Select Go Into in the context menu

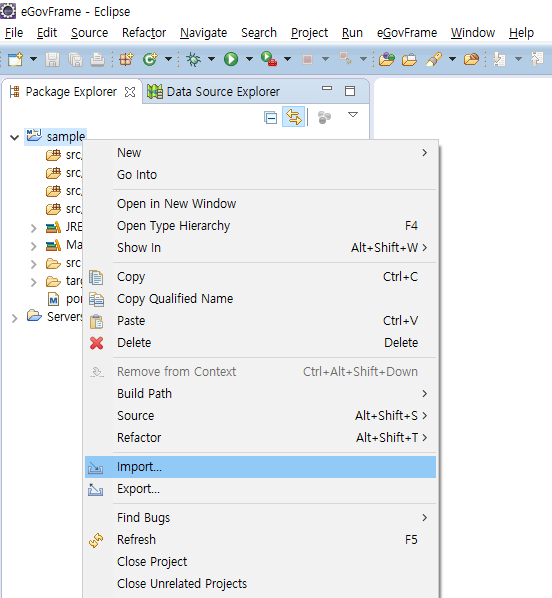coord(261,175)
